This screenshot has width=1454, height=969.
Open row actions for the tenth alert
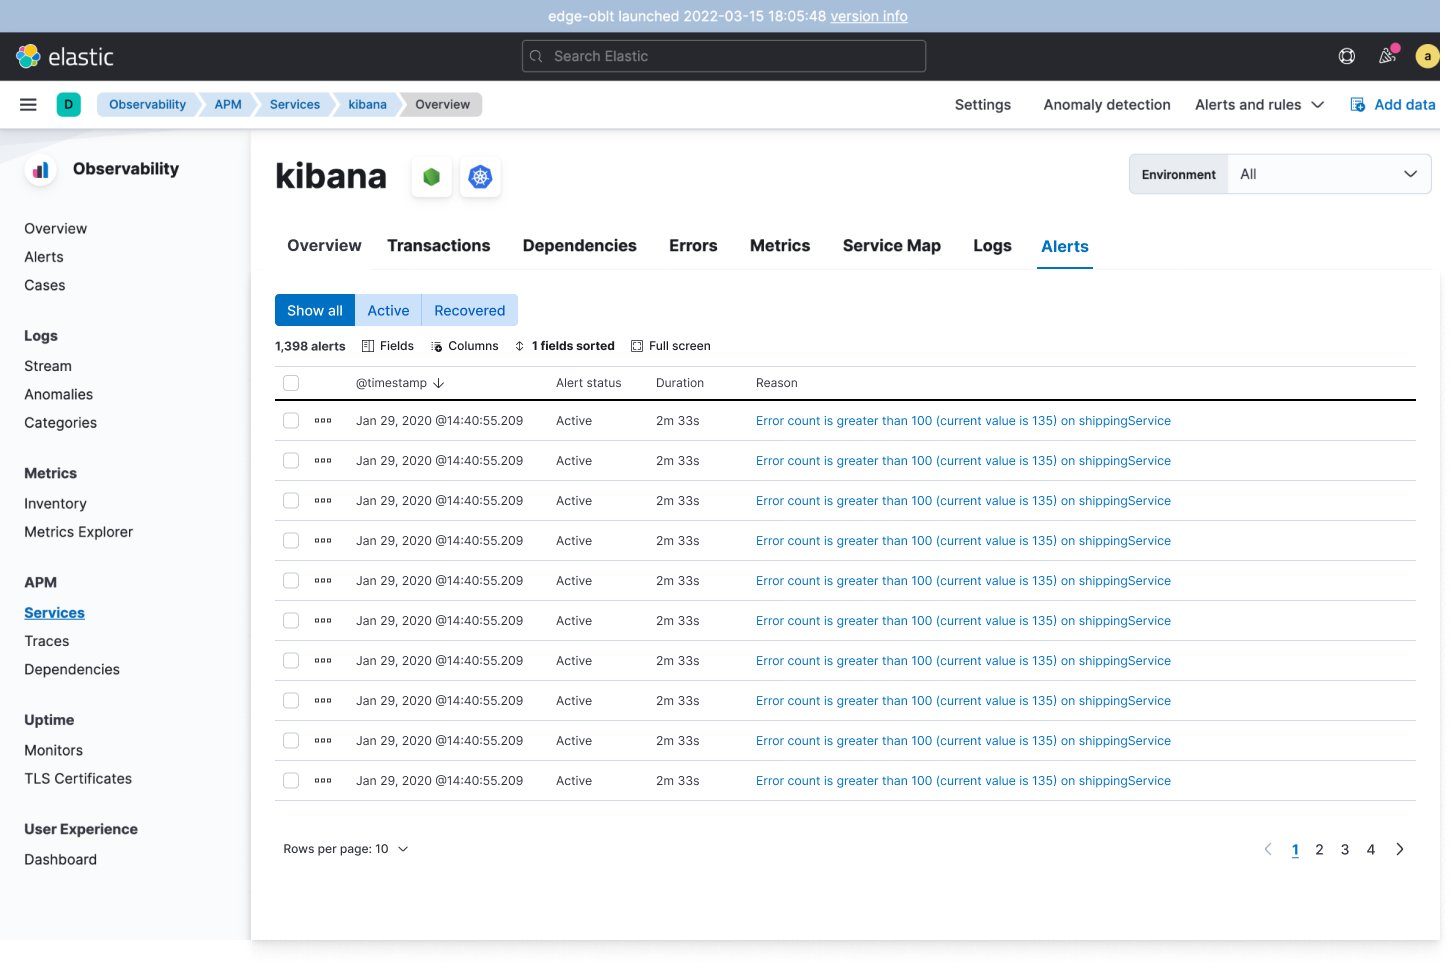tap(323, 781)
